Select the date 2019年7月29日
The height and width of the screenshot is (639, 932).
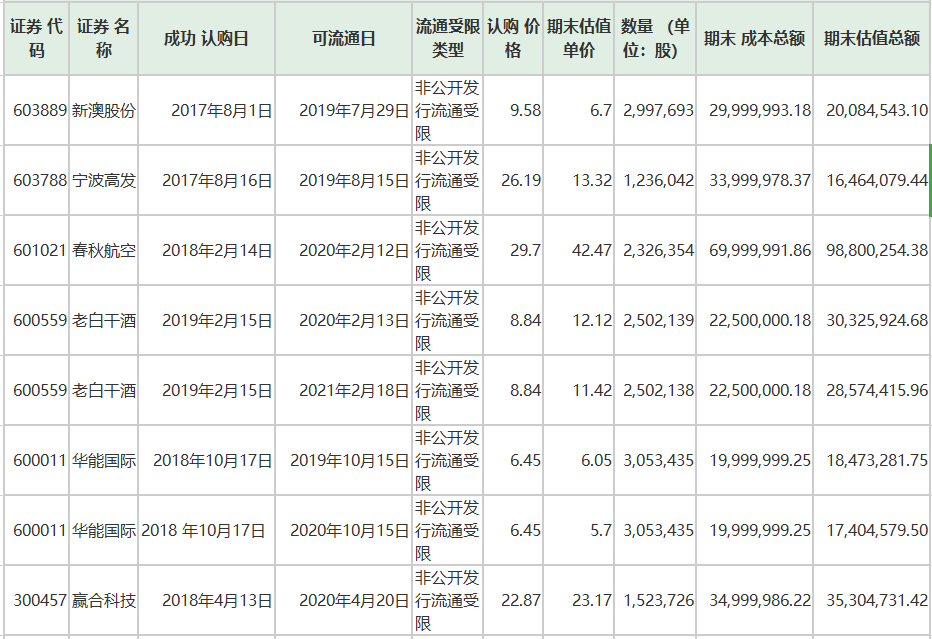click(x=354, y=111)
